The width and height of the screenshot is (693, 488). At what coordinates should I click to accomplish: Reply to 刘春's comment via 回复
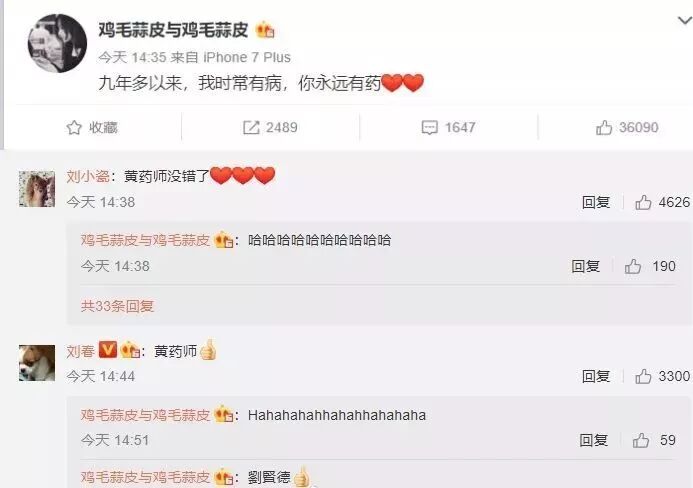596,377
